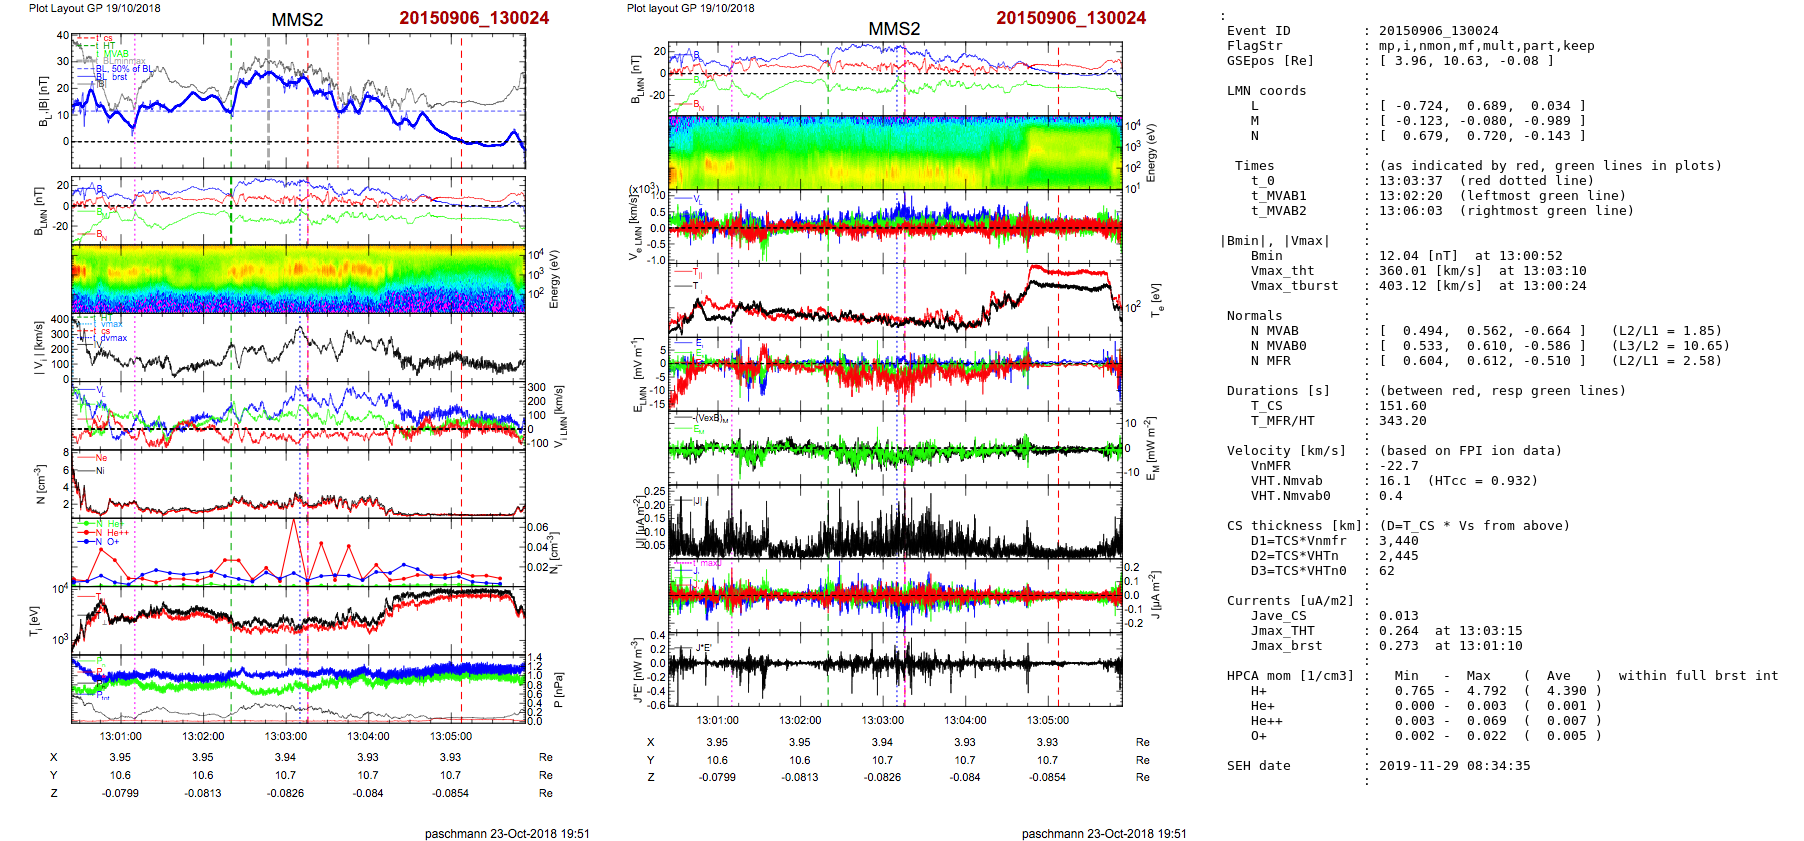Click the 'Durations [s]' heading

click(1278, 391)
